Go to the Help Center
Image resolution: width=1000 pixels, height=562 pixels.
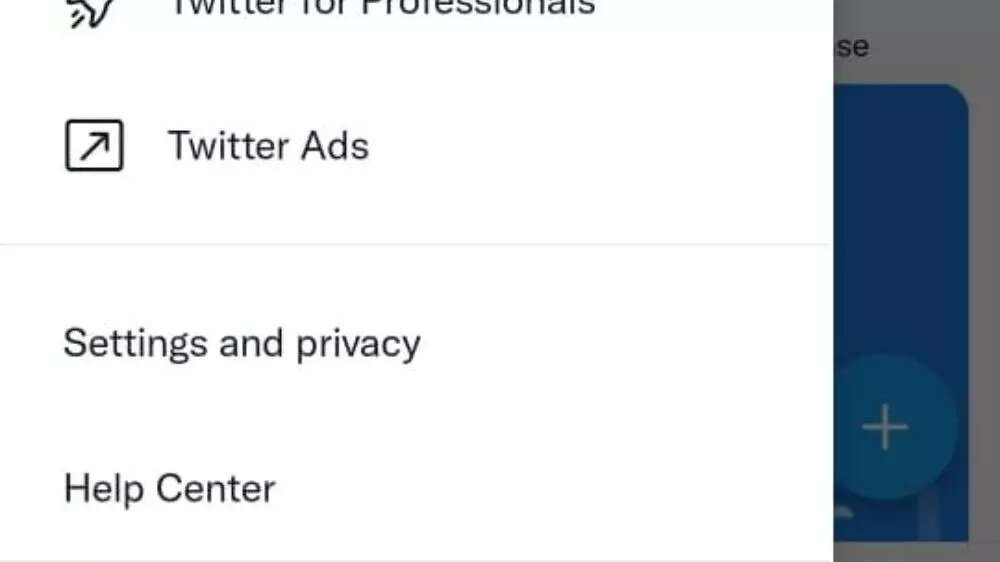[x=169, y=489]
